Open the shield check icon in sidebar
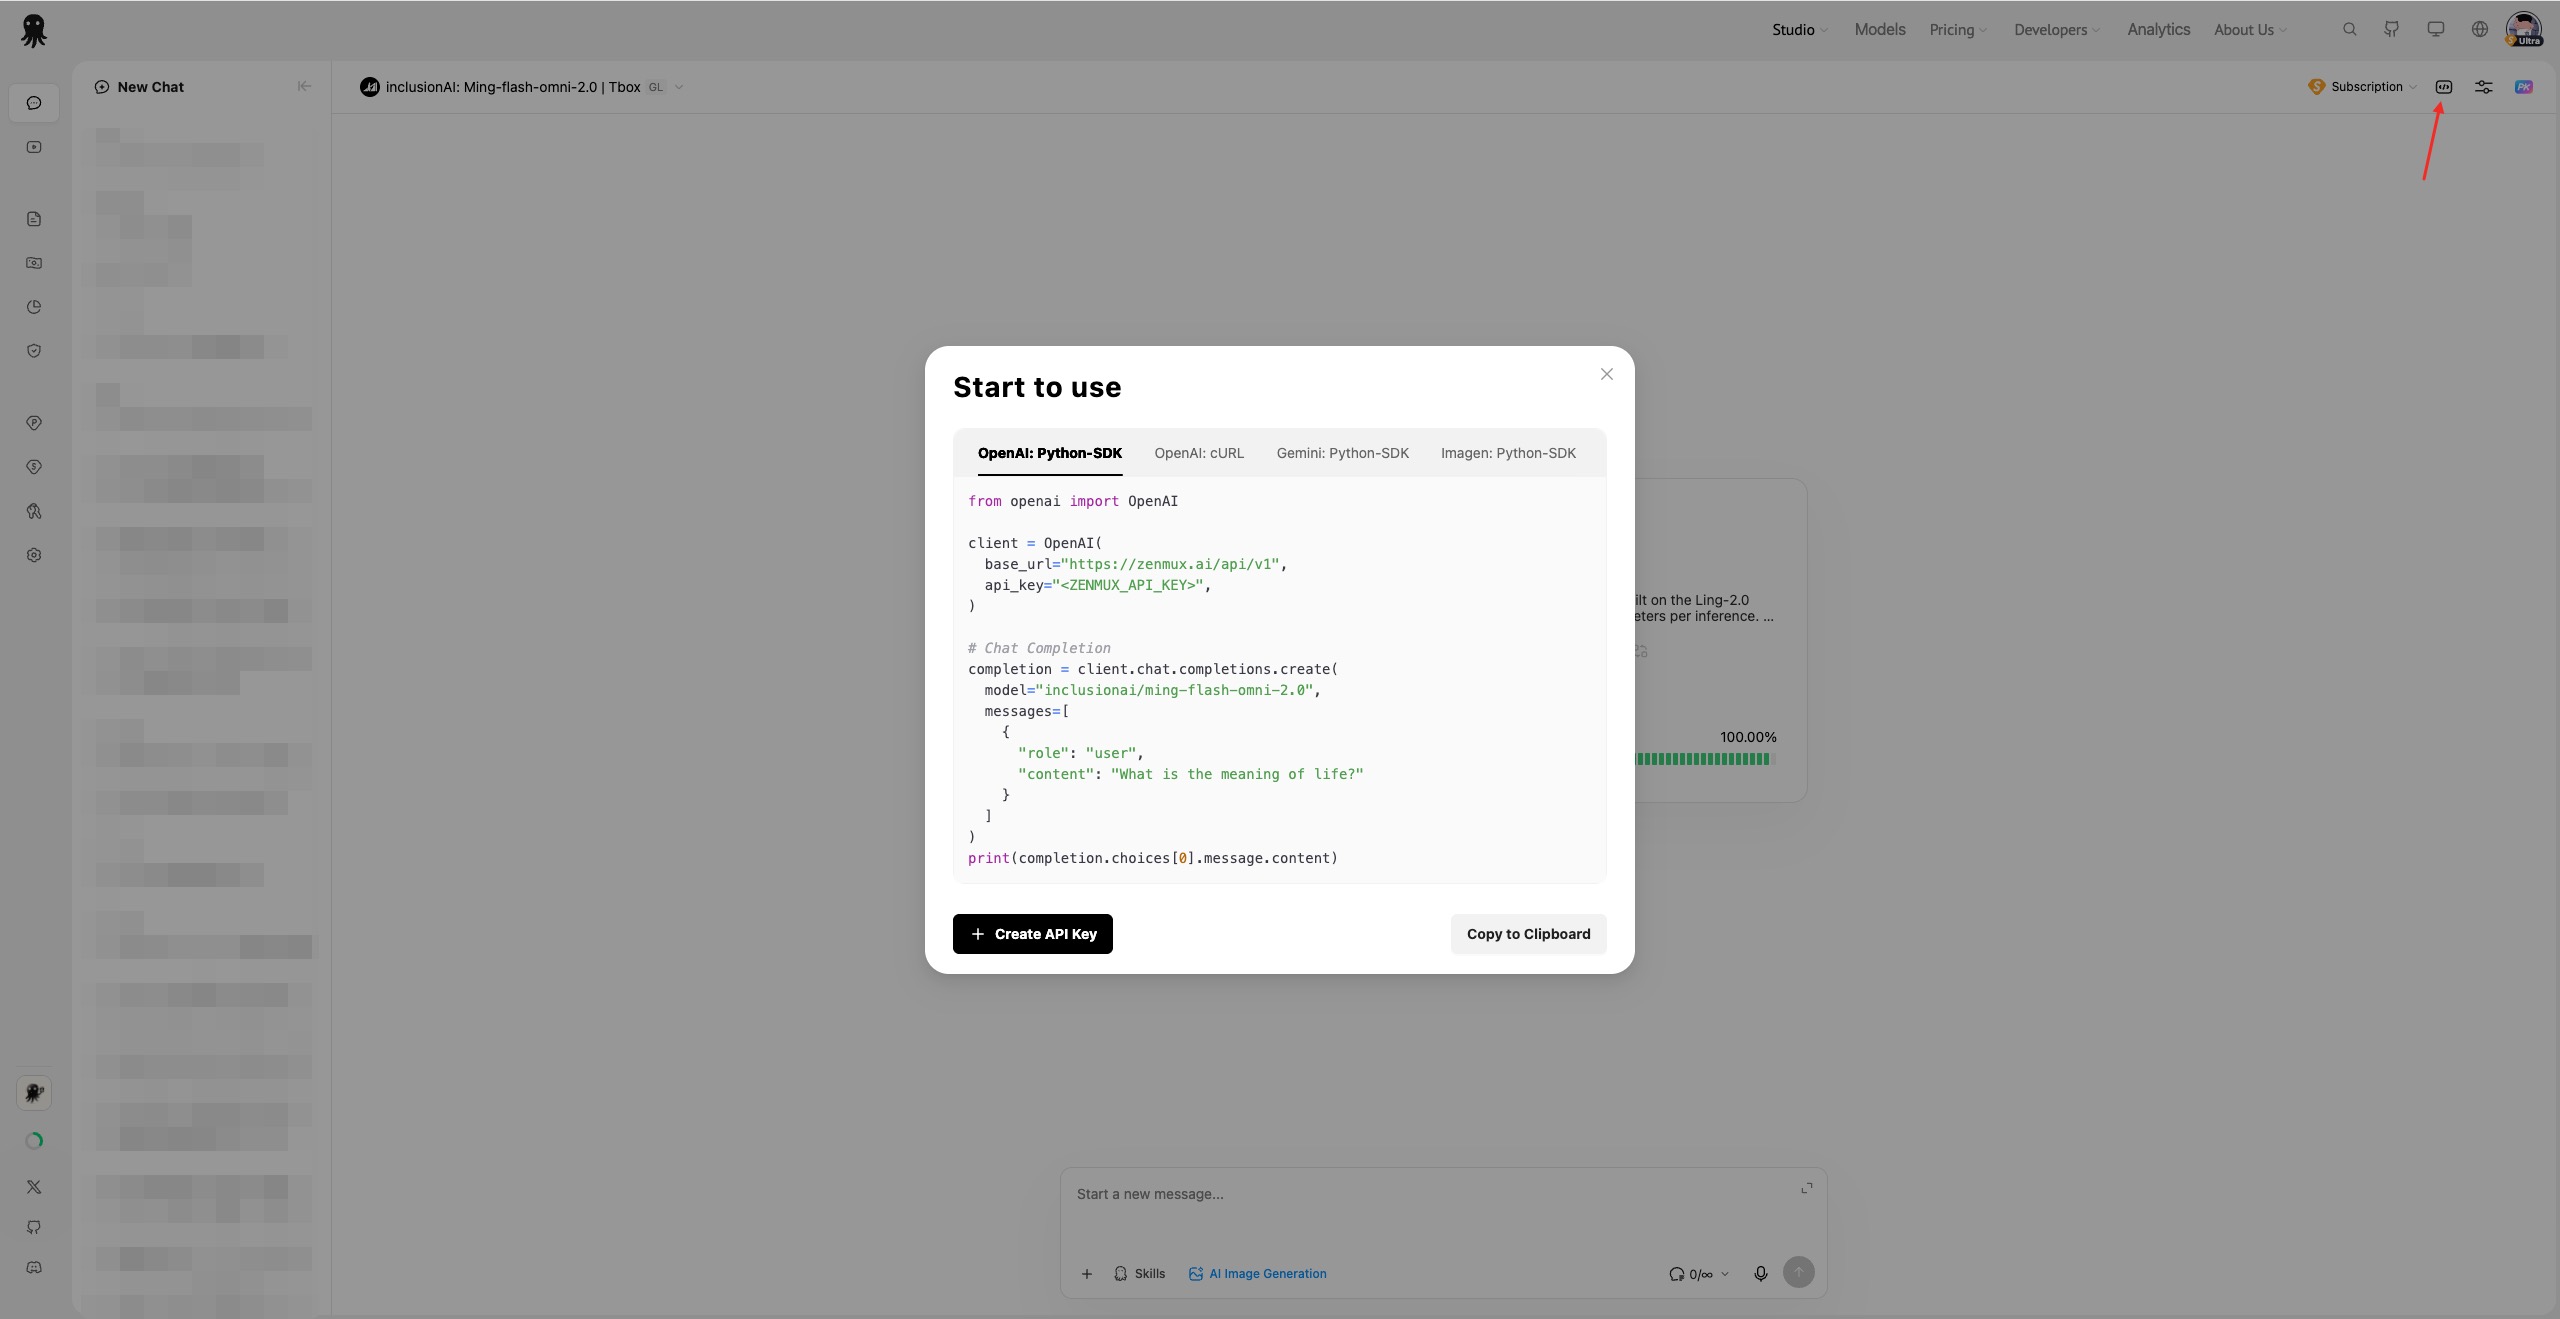The image size is (2560, 1319). (34, 351)
